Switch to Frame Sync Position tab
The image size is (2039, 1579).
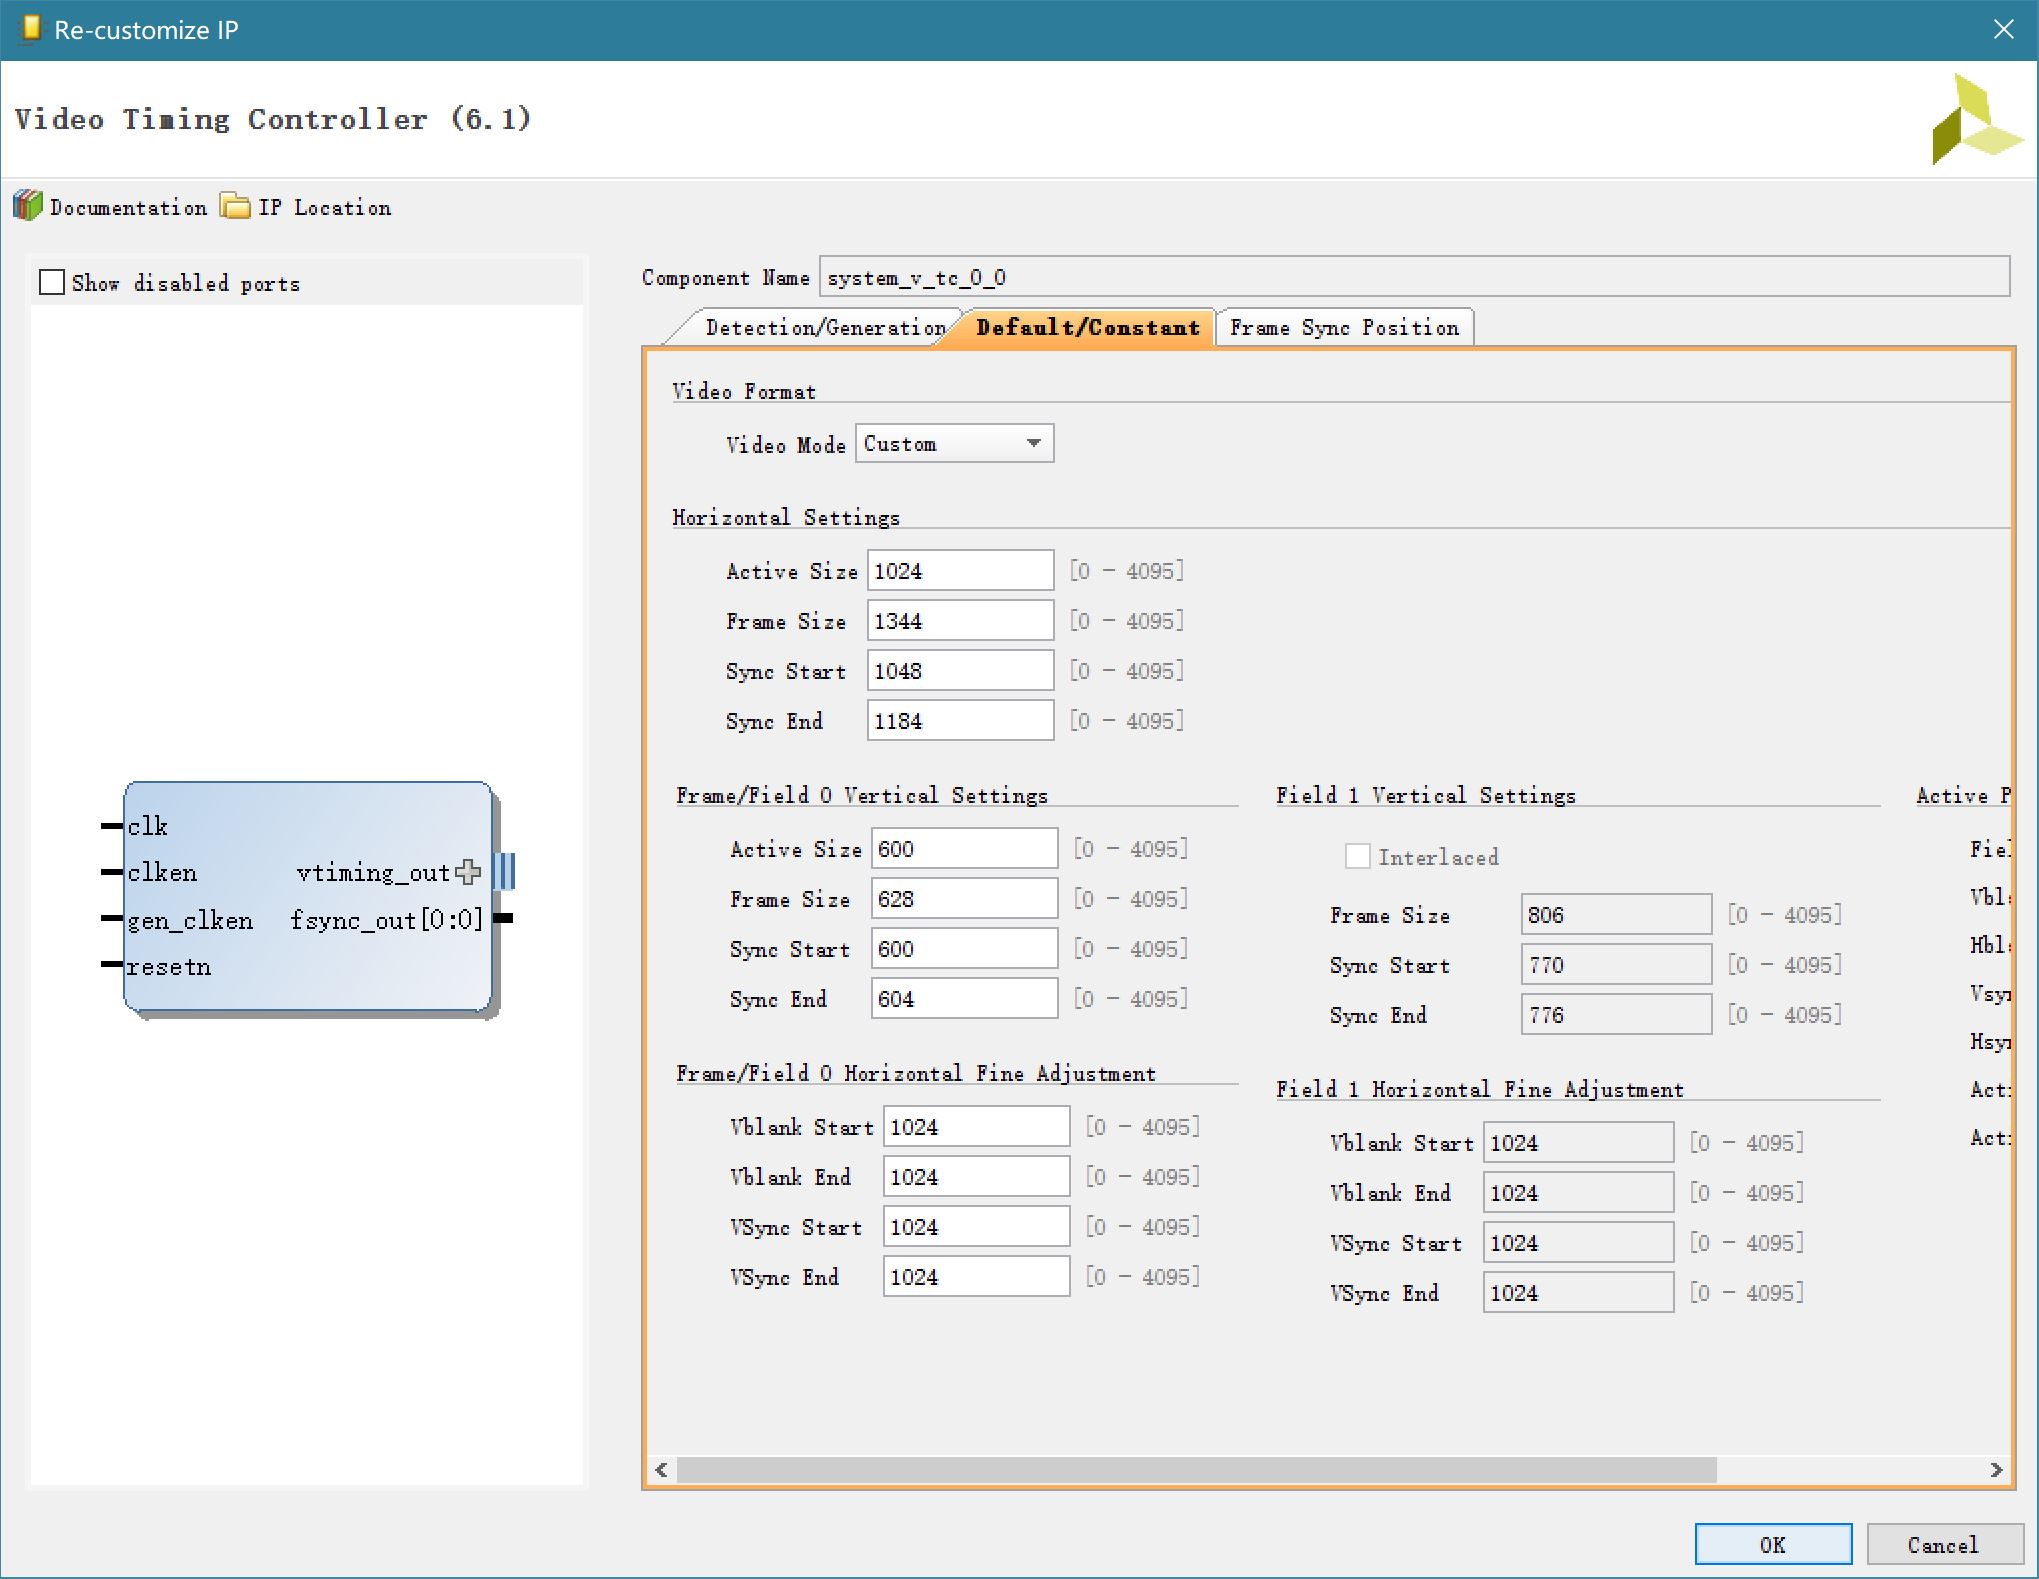(1344, 327)
